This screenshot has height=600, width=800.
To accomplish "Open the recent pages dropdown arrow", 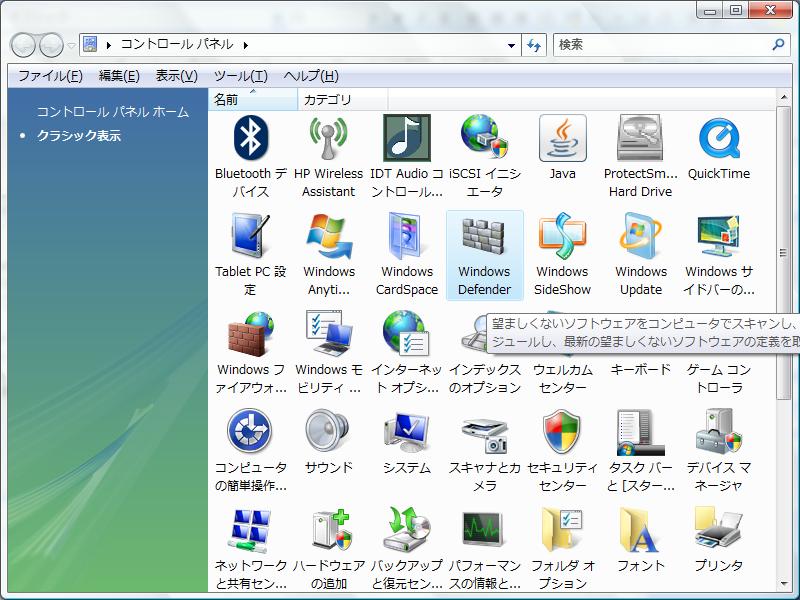I will 71,45.
